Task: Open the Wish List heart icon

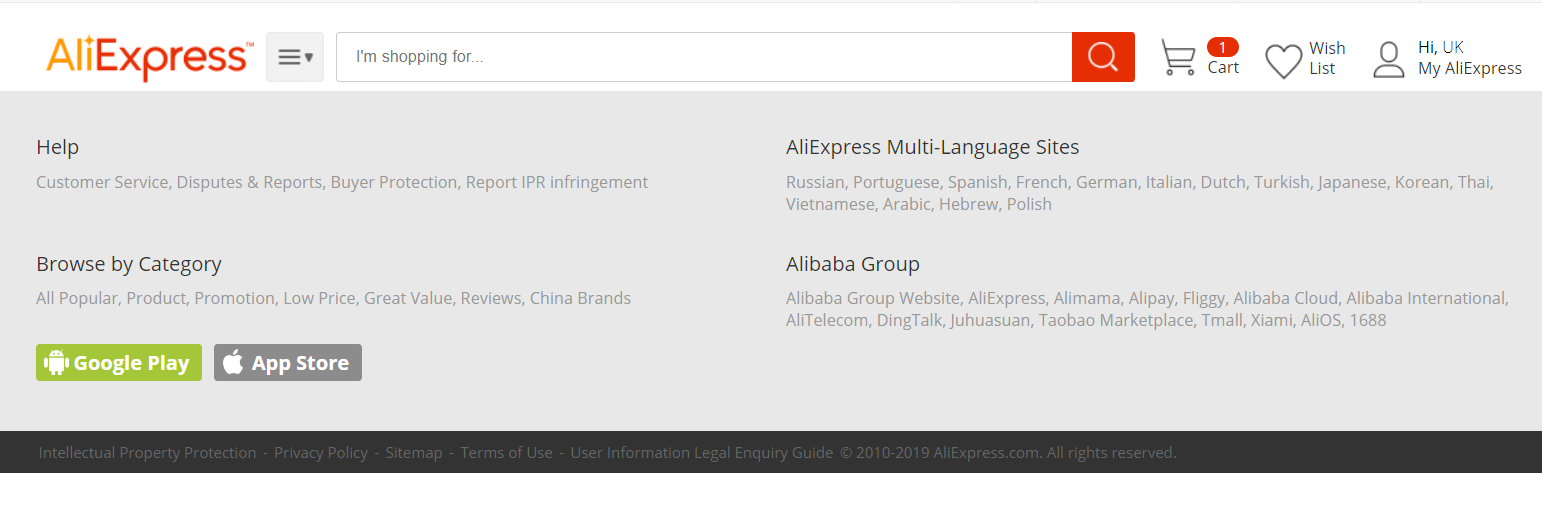Action: click(x=1283, y=61)
